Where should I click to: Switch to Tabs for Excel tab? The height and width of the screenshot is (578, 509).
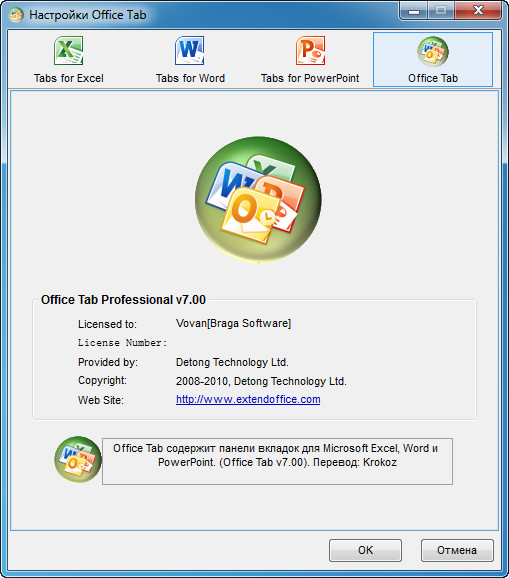69,60
